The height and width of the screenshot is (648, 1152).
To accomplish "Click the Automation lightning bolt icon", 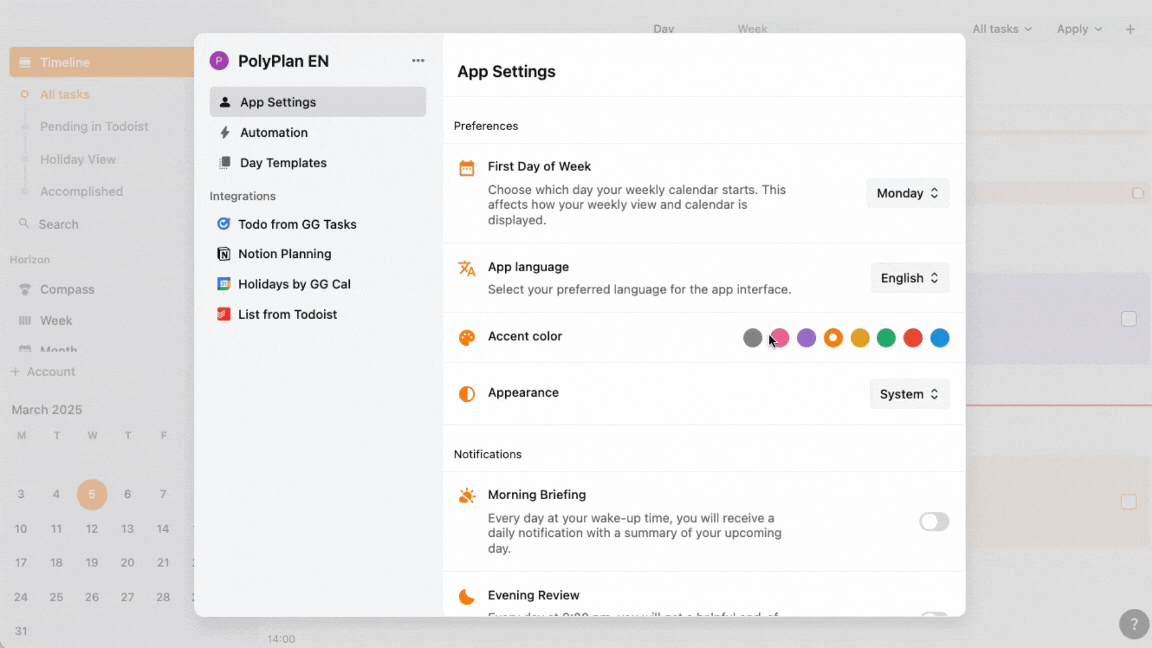I will 225,132.
